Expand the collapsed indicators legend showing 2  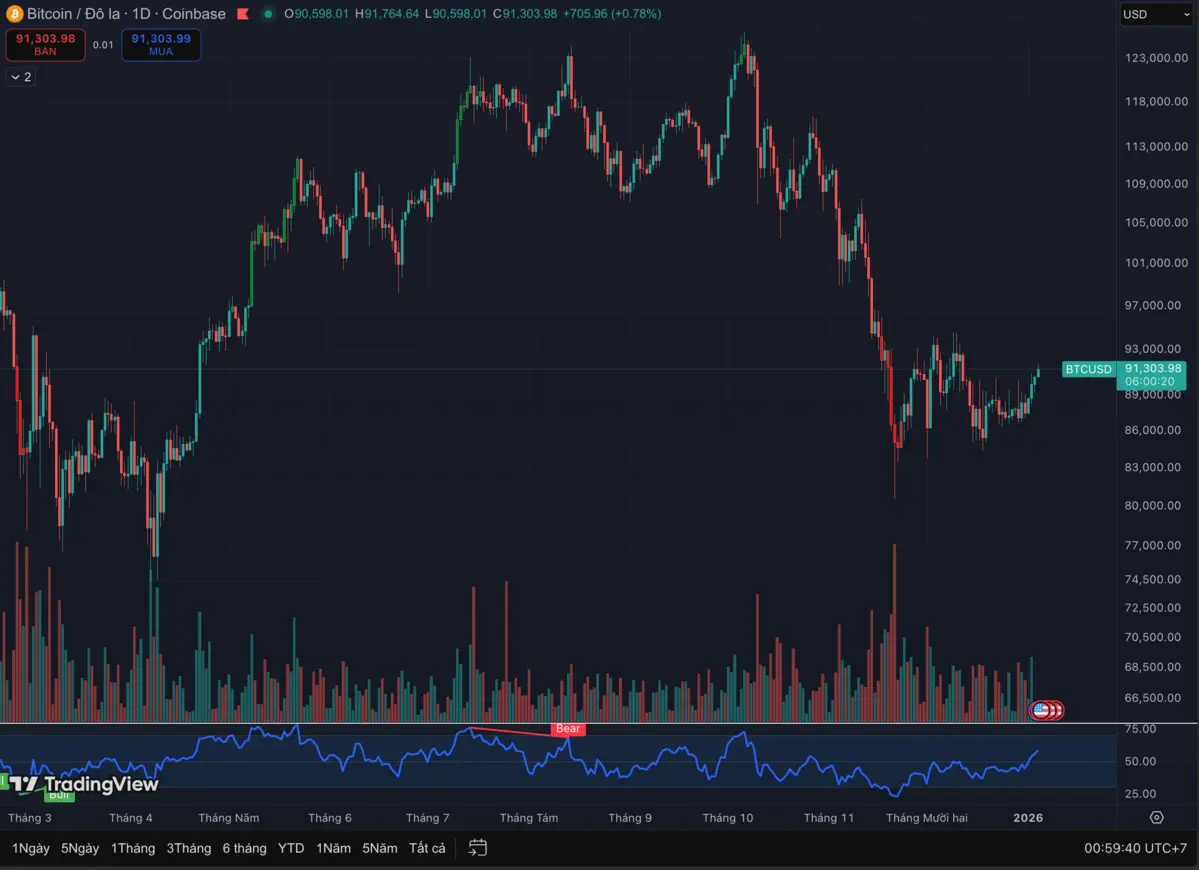point(21,77)
